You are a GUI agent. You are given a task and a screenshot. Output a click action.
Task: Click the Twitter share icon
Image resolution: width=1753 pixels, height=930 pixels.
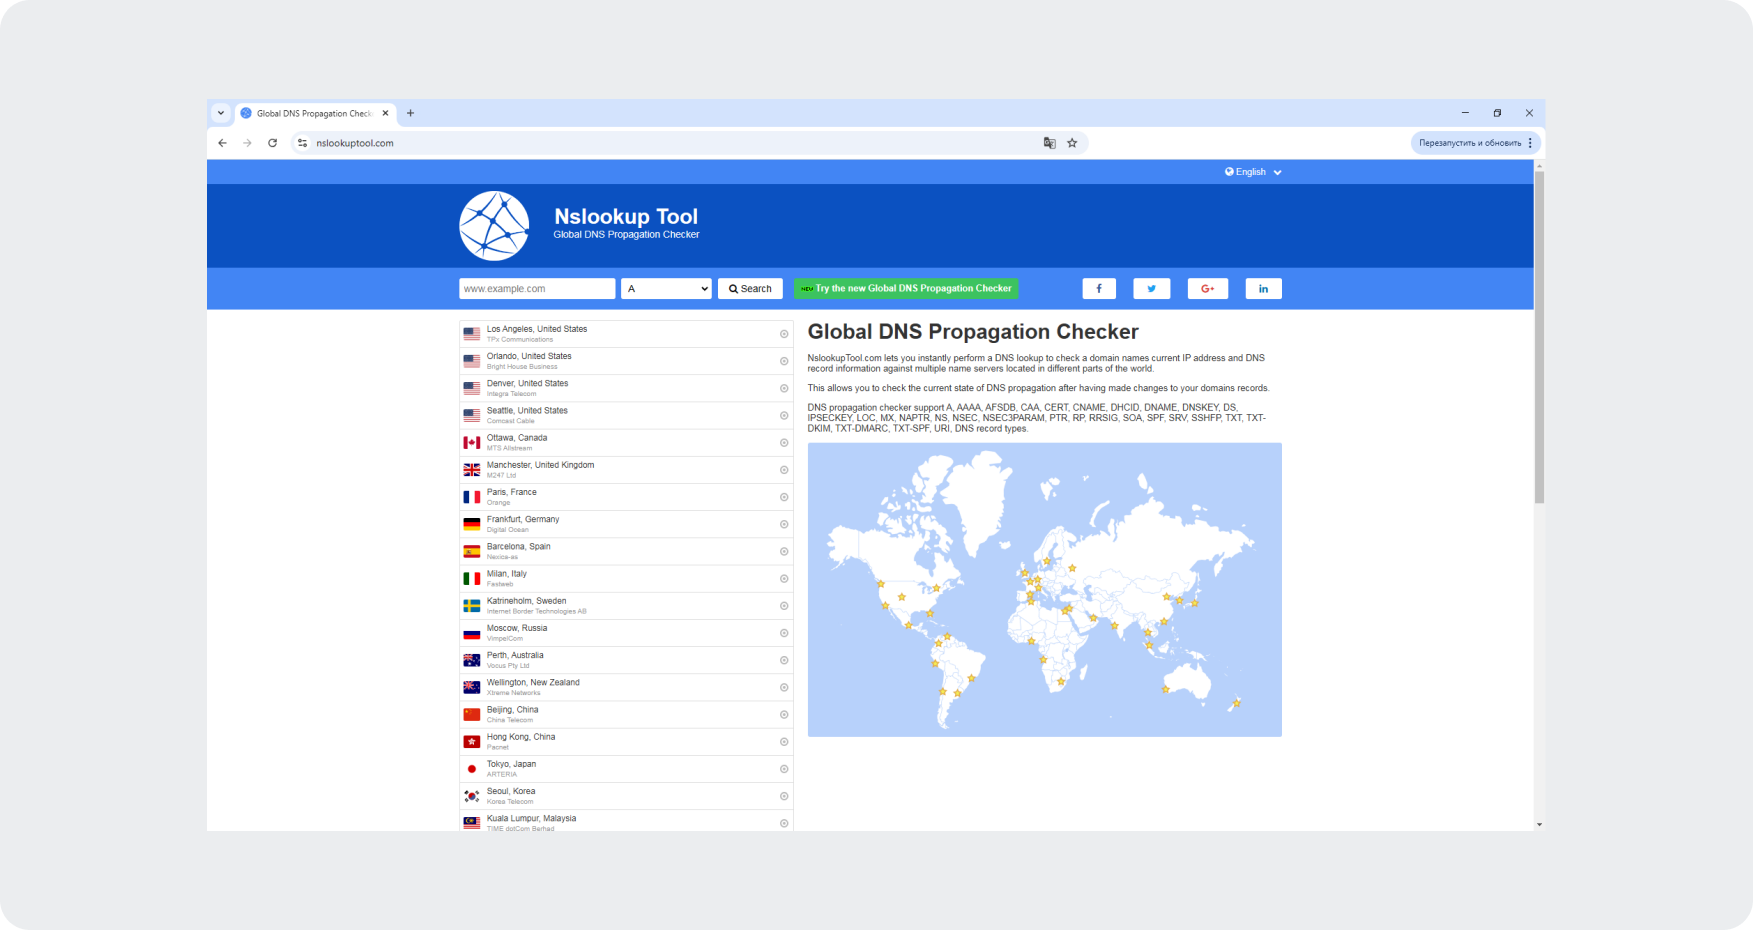1151,289
